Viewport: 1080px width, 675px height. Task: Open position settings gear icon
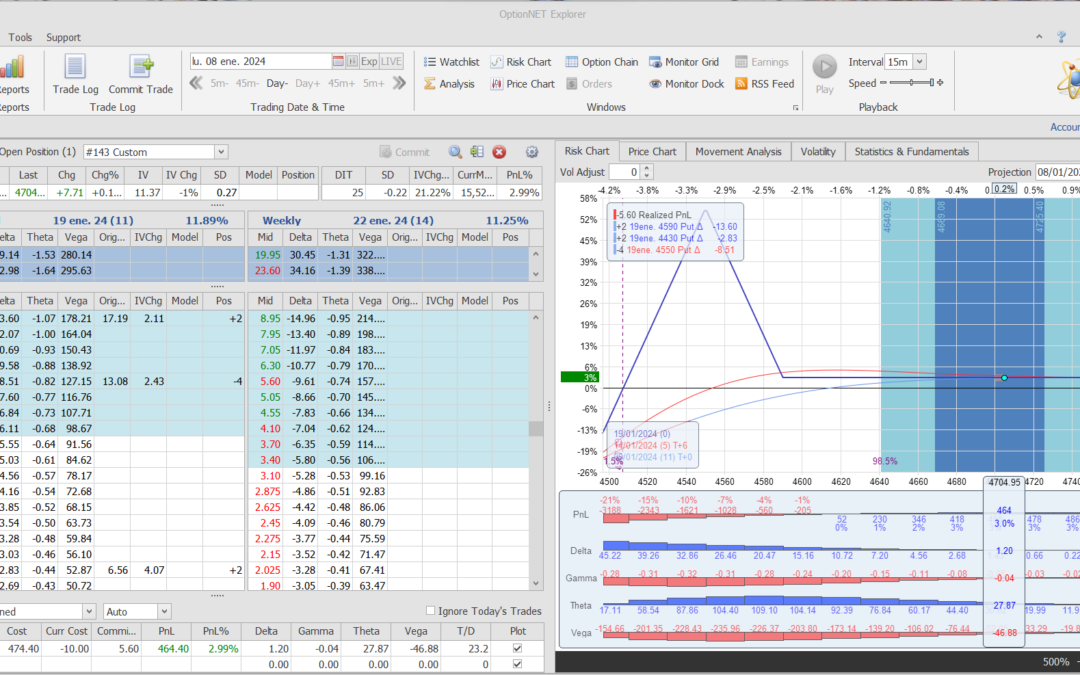(532, 152)
